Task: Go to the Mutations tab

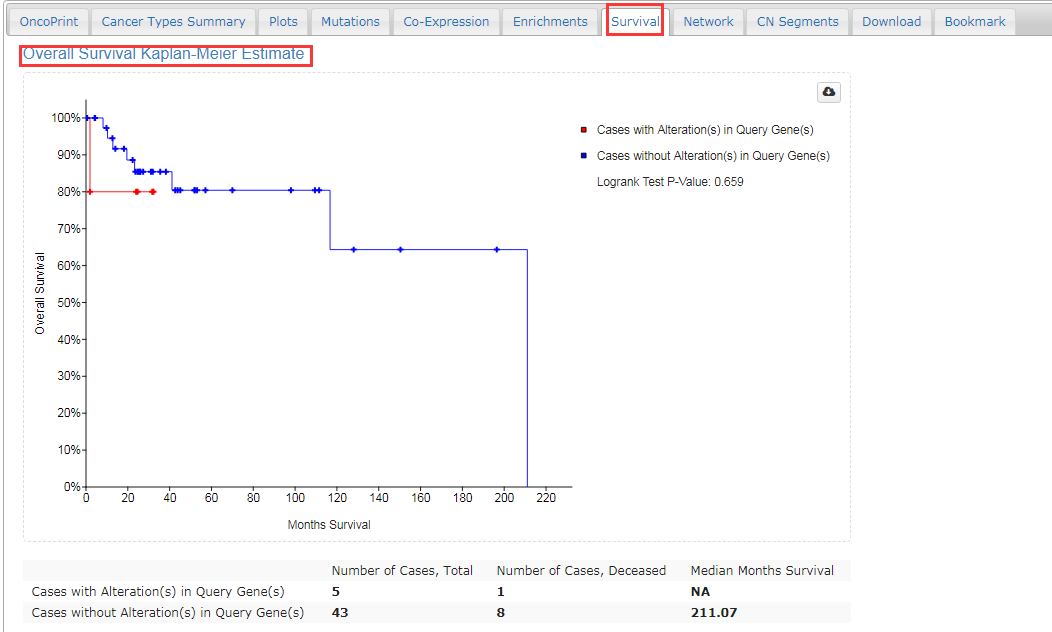Action: 350,22
